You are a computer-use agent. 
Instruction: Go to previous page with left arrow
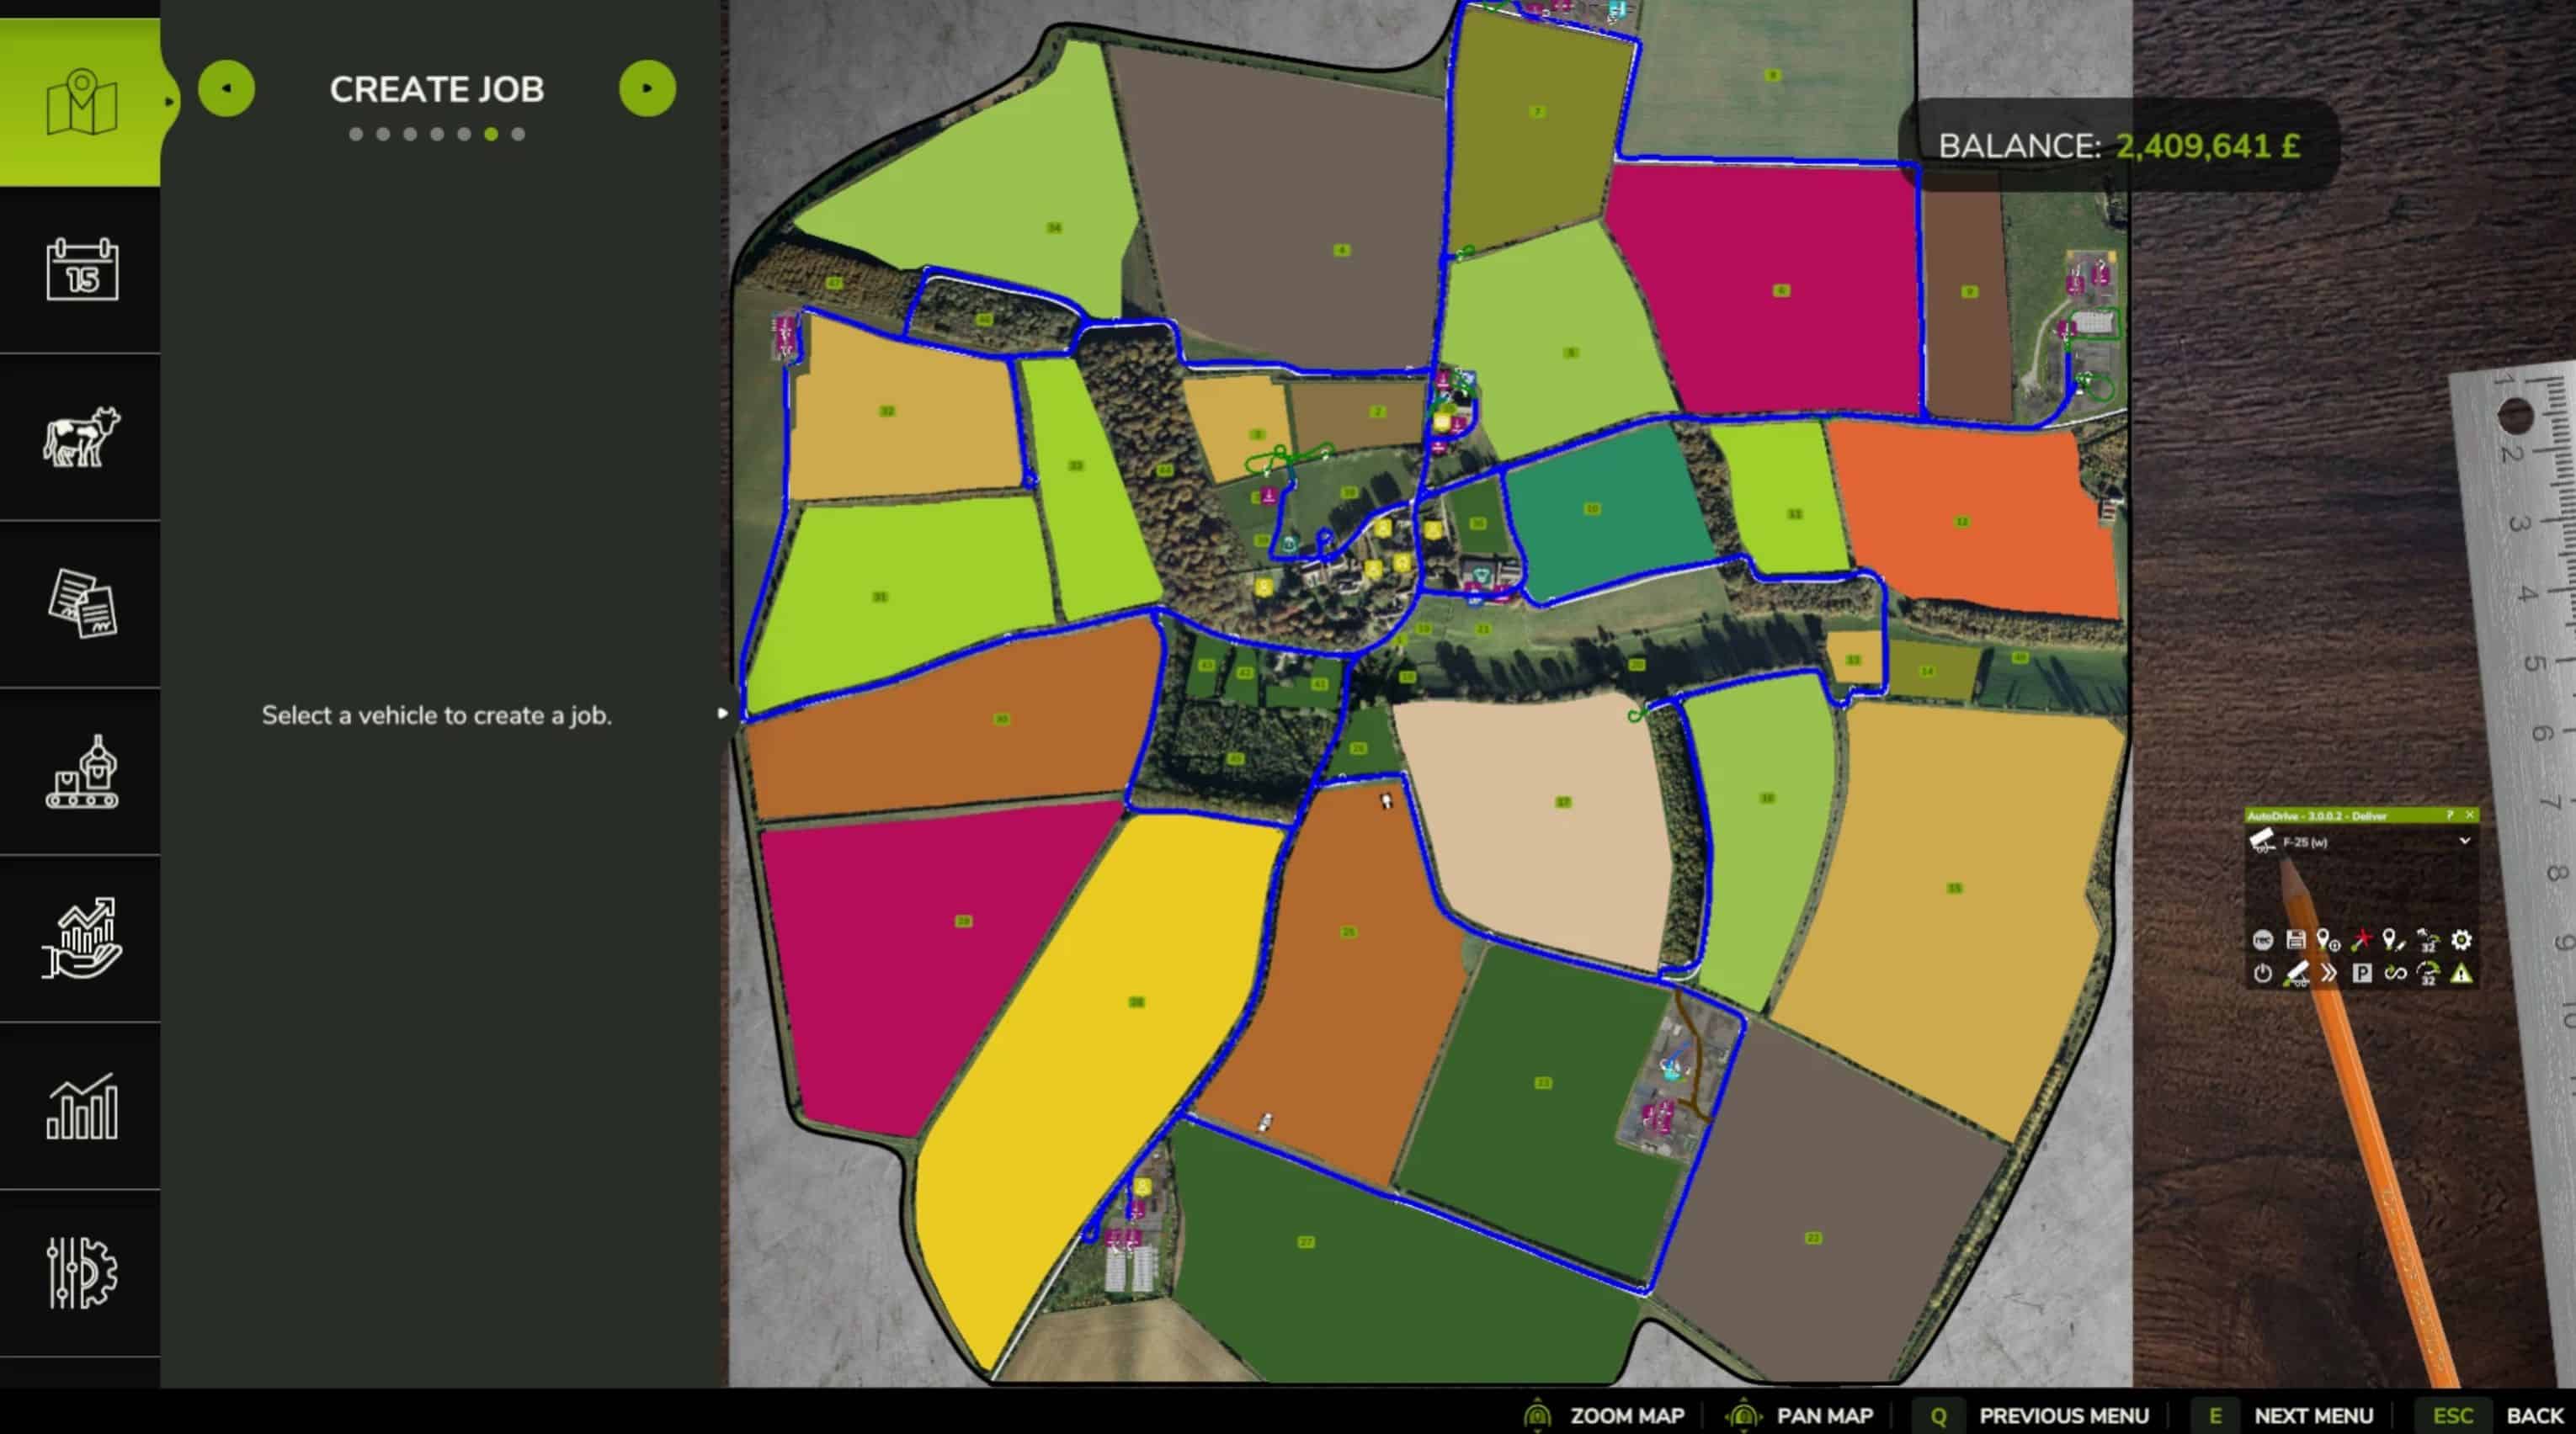pos(227,88)
